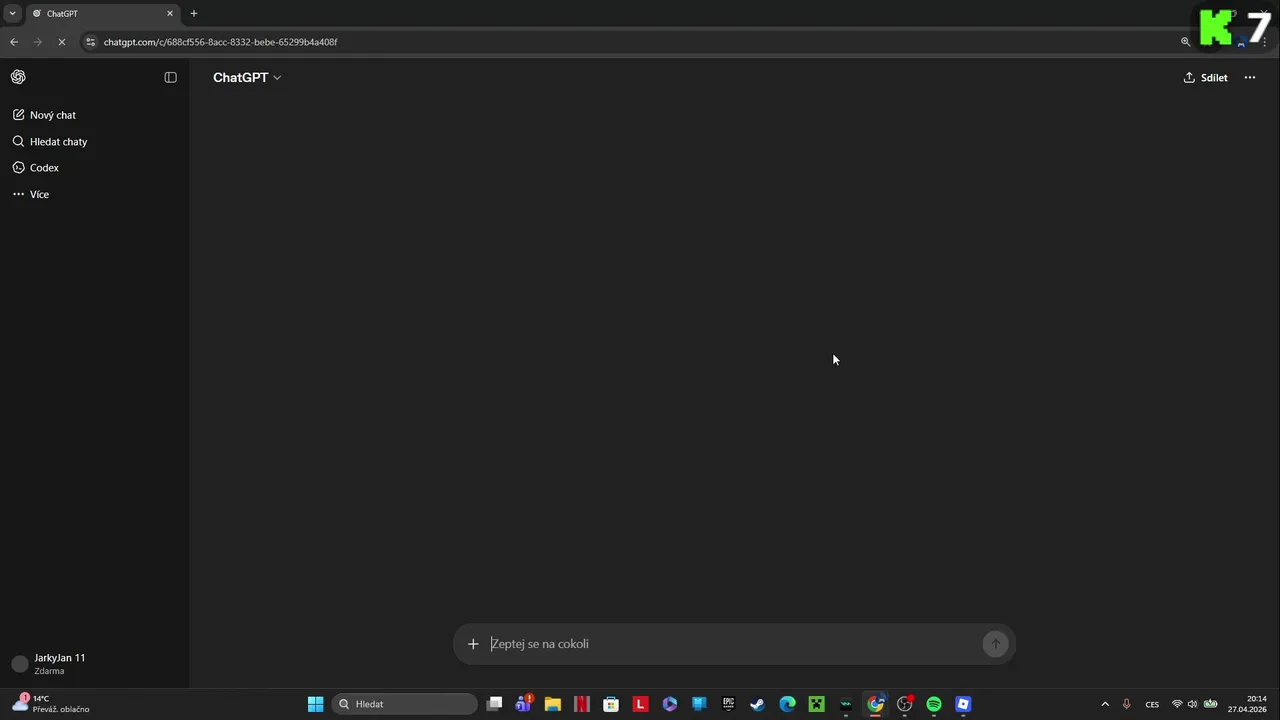Stop the page loading with the X button
1280x720 pixels.
[62, 42]
